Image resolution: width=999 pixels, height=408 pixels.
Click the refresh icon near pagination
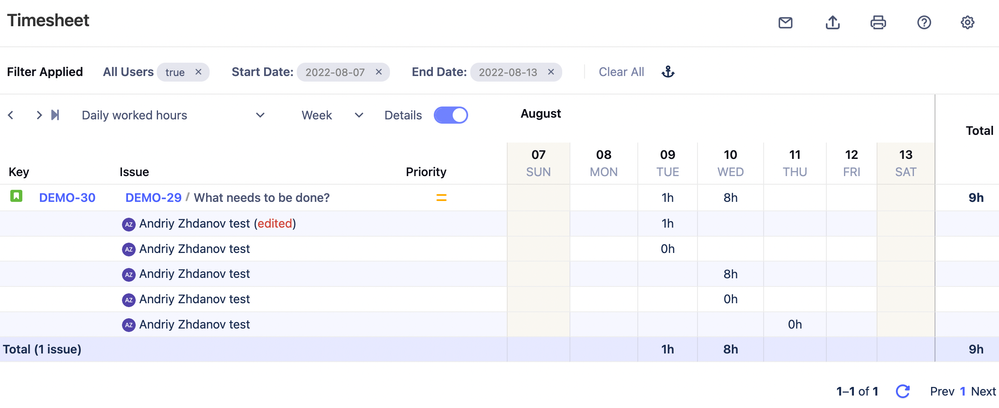pyautogui.click(x=902, y=392)
